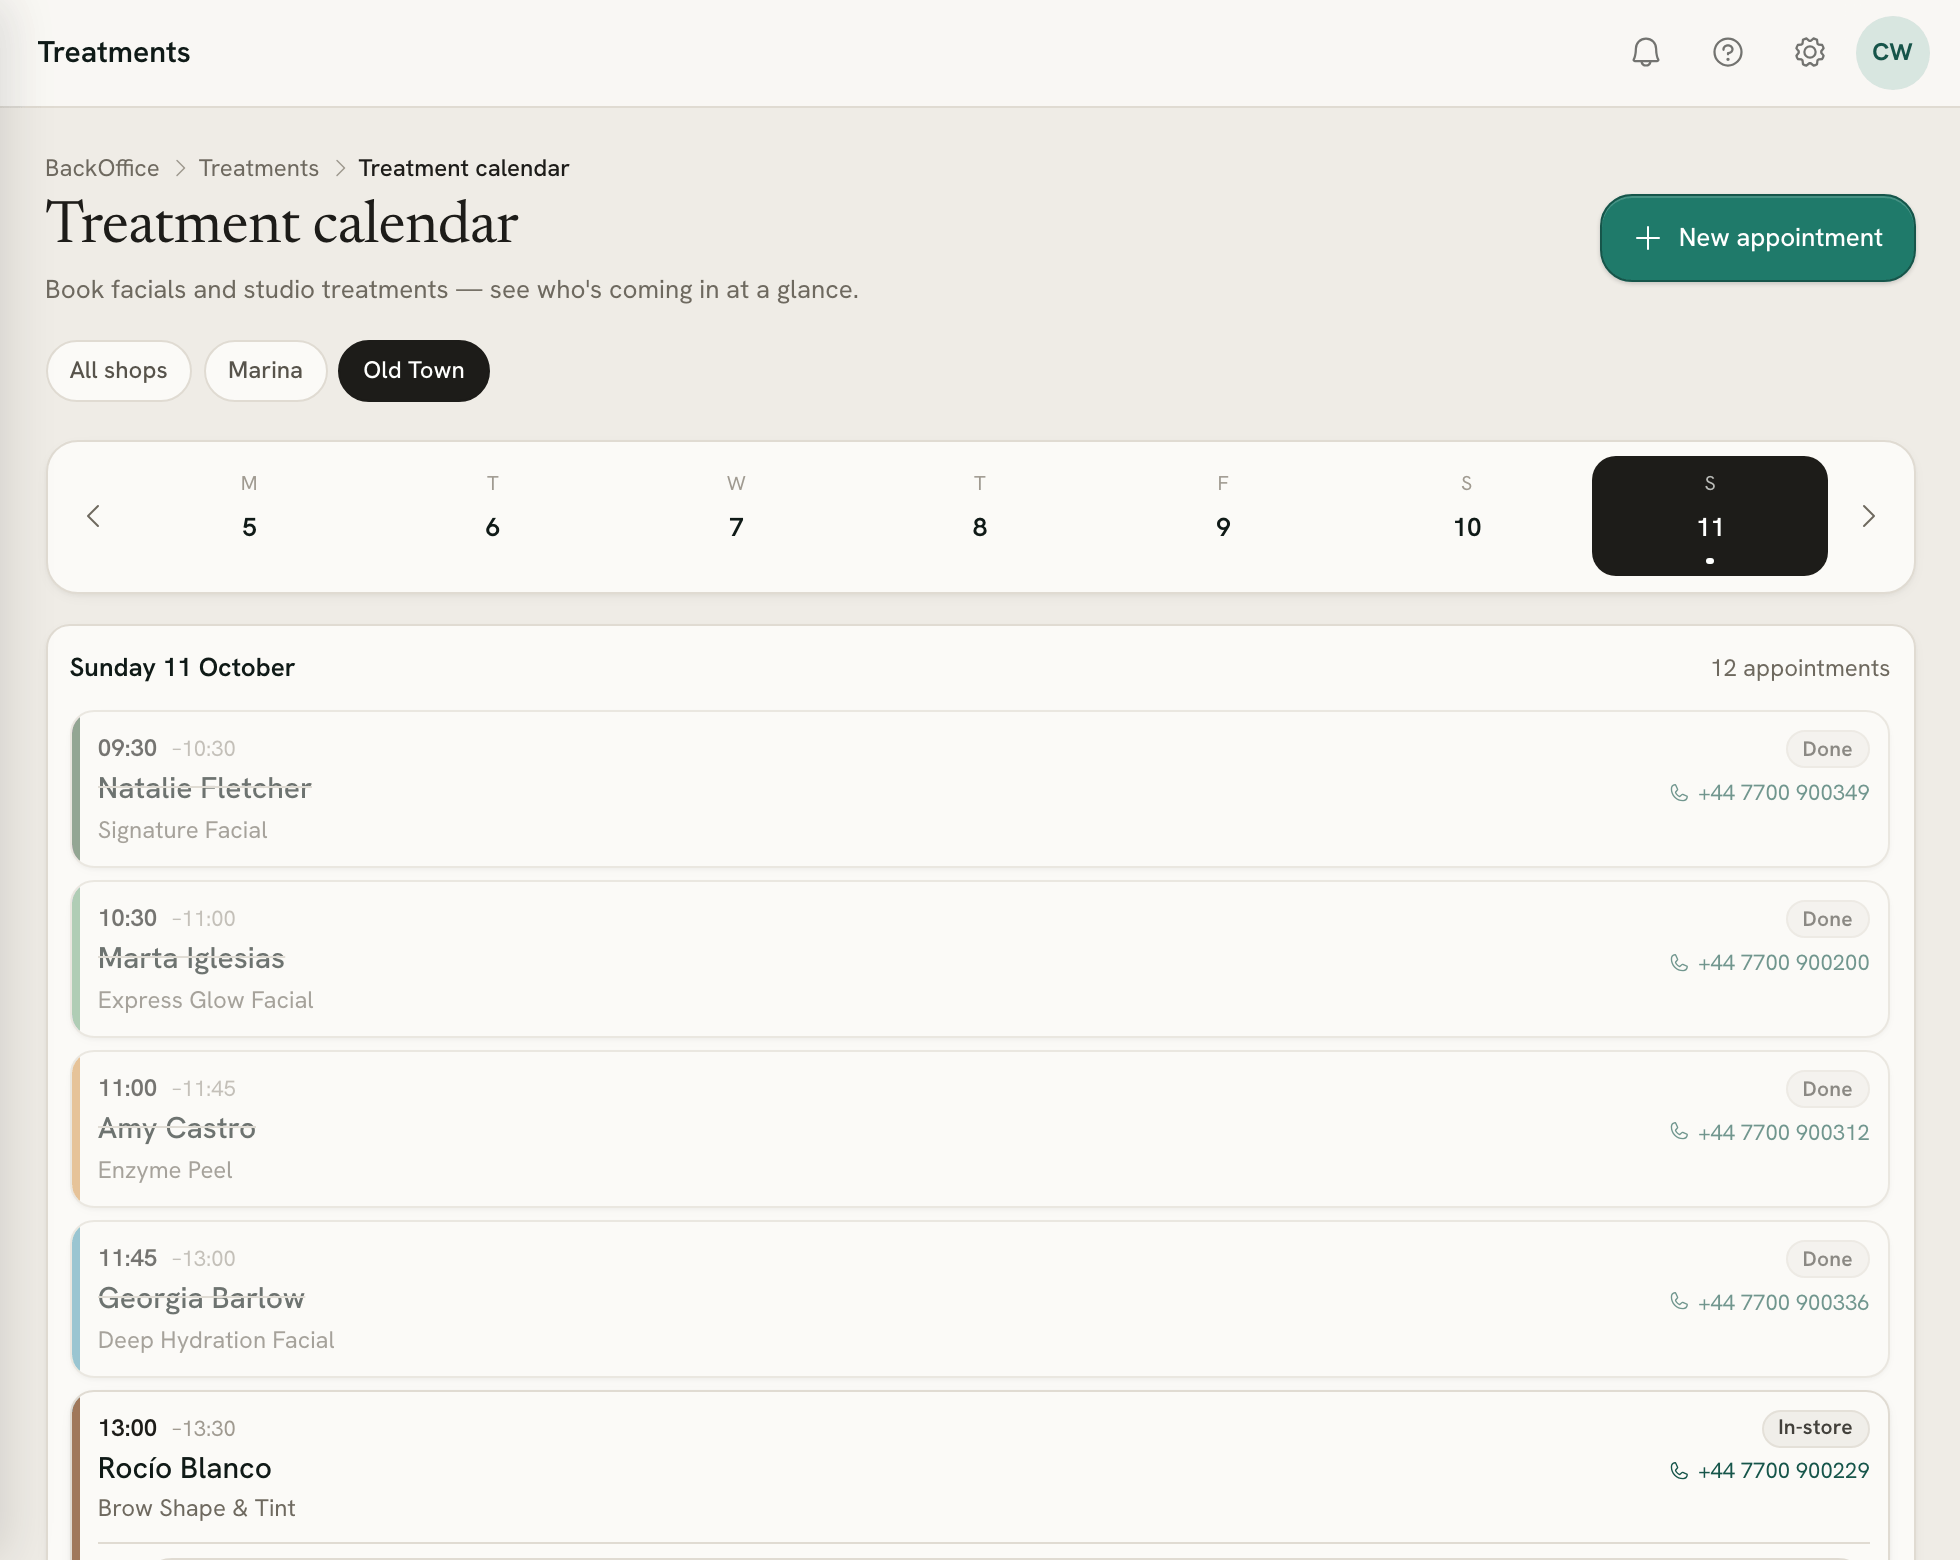Image resolution: width=1960 pixels, height=1560 pixels.
Task: Open Natalie Fletcher's appointment
Action: pos(980,789)
